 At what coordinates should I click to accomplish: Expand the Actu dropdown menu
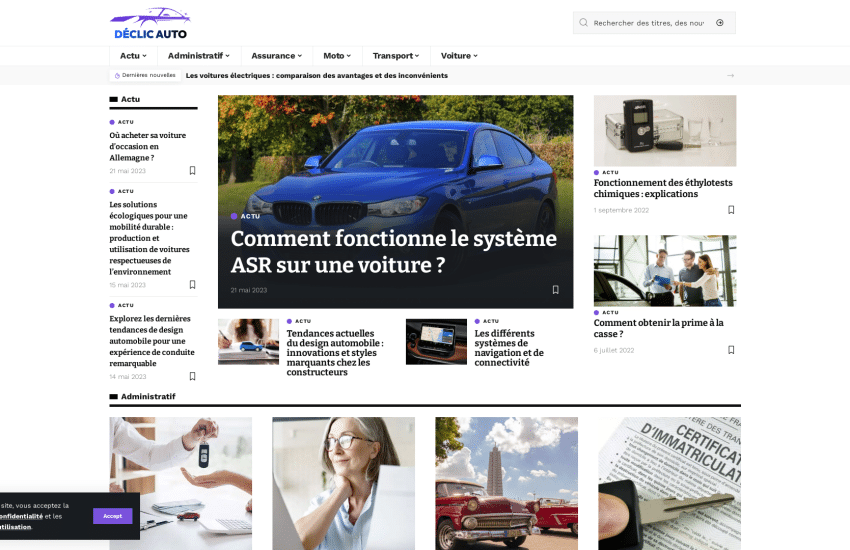click(133, 56)
